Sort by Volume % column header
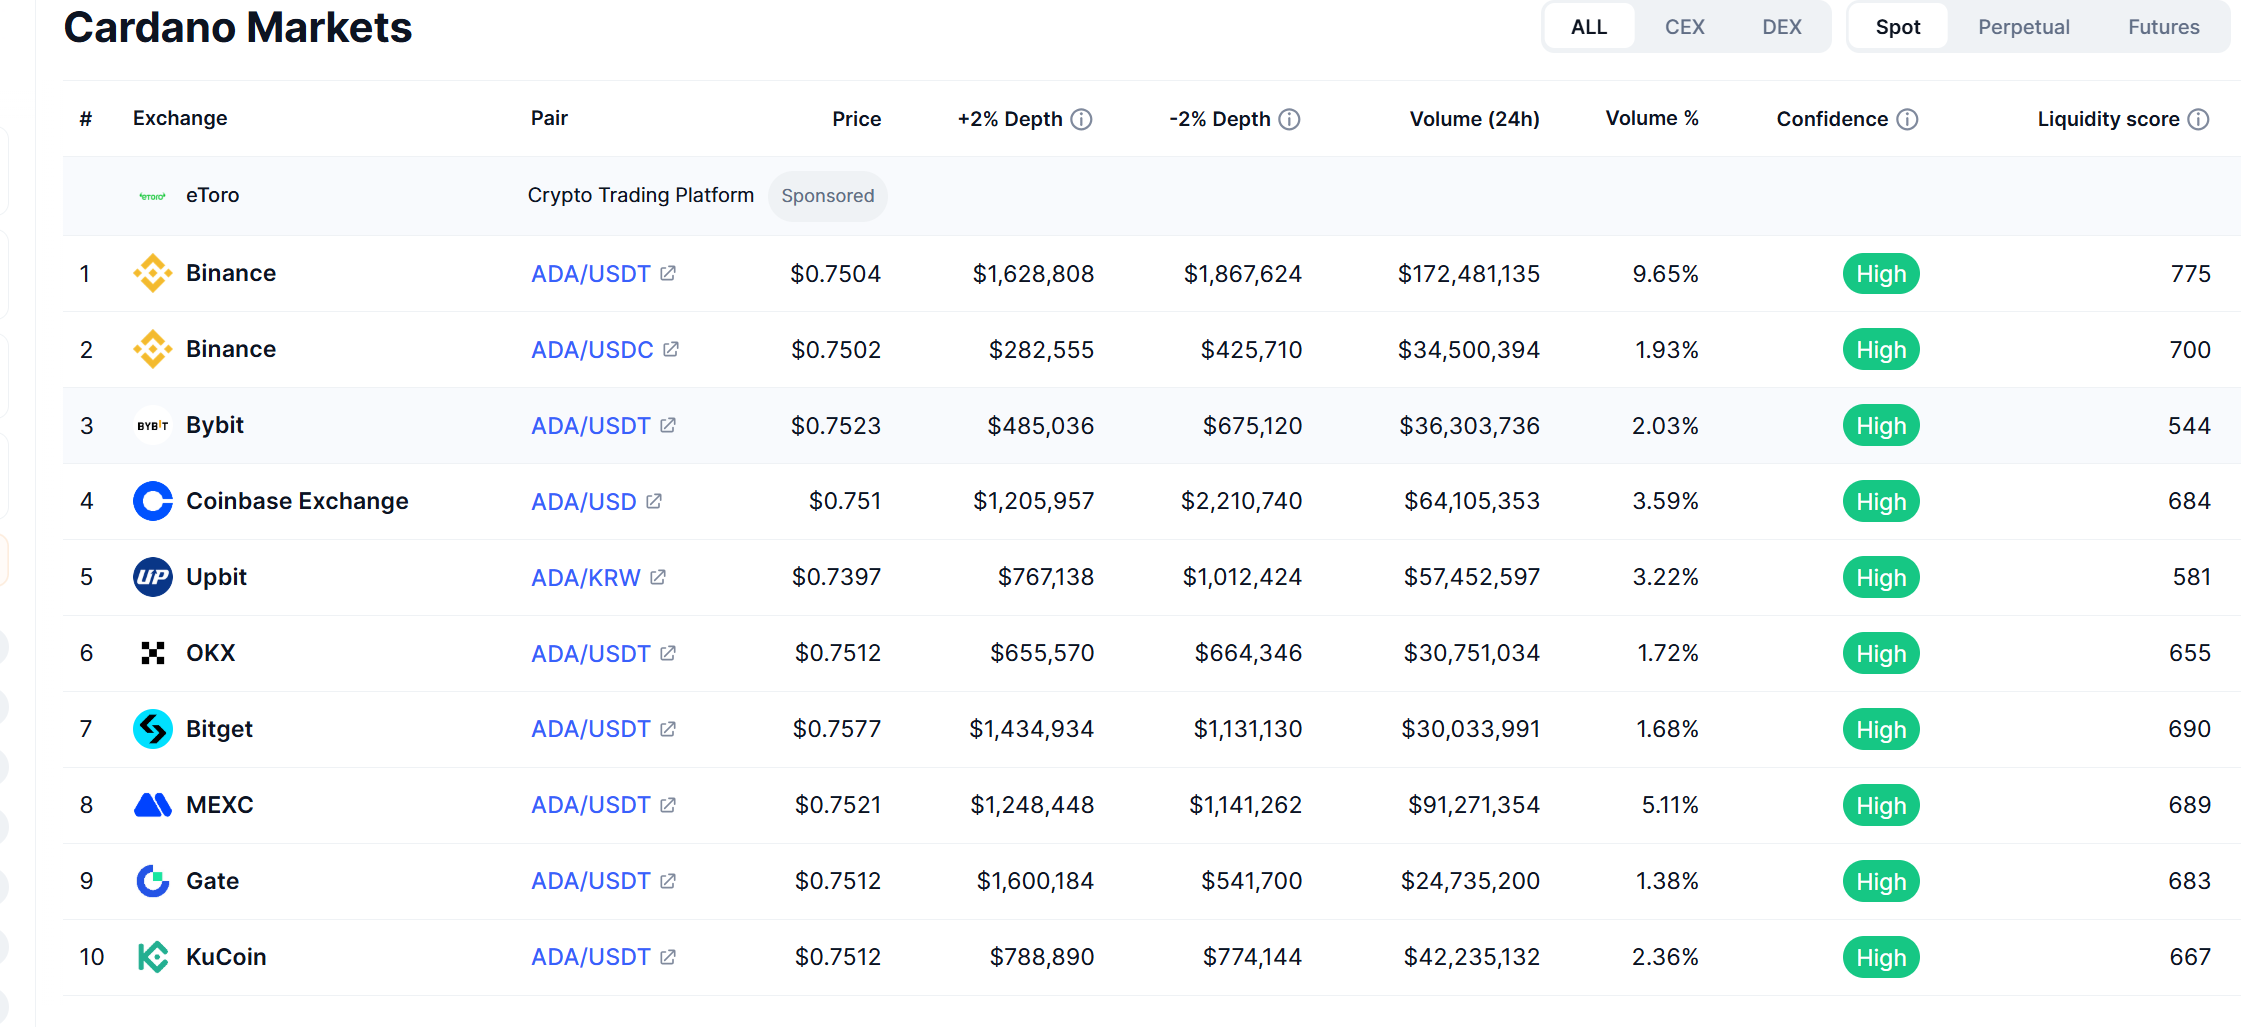Image resolution: width=2241 pixels, height=1027 pixels. pos(1652,118)
